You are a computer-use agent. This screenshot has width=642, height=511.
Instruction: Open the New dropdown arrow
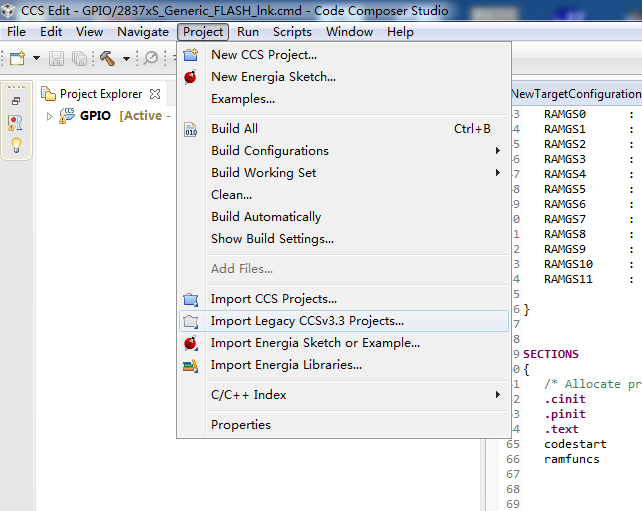click(x=36, y=58)
